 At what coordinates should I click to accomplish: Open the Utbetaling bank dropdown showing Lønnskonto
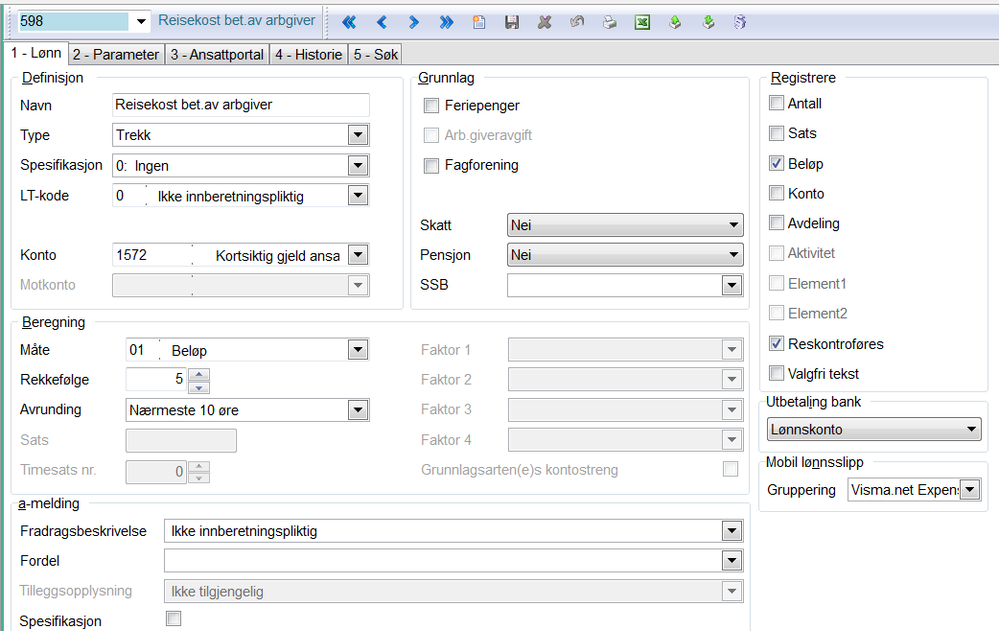tap(970, 430)
